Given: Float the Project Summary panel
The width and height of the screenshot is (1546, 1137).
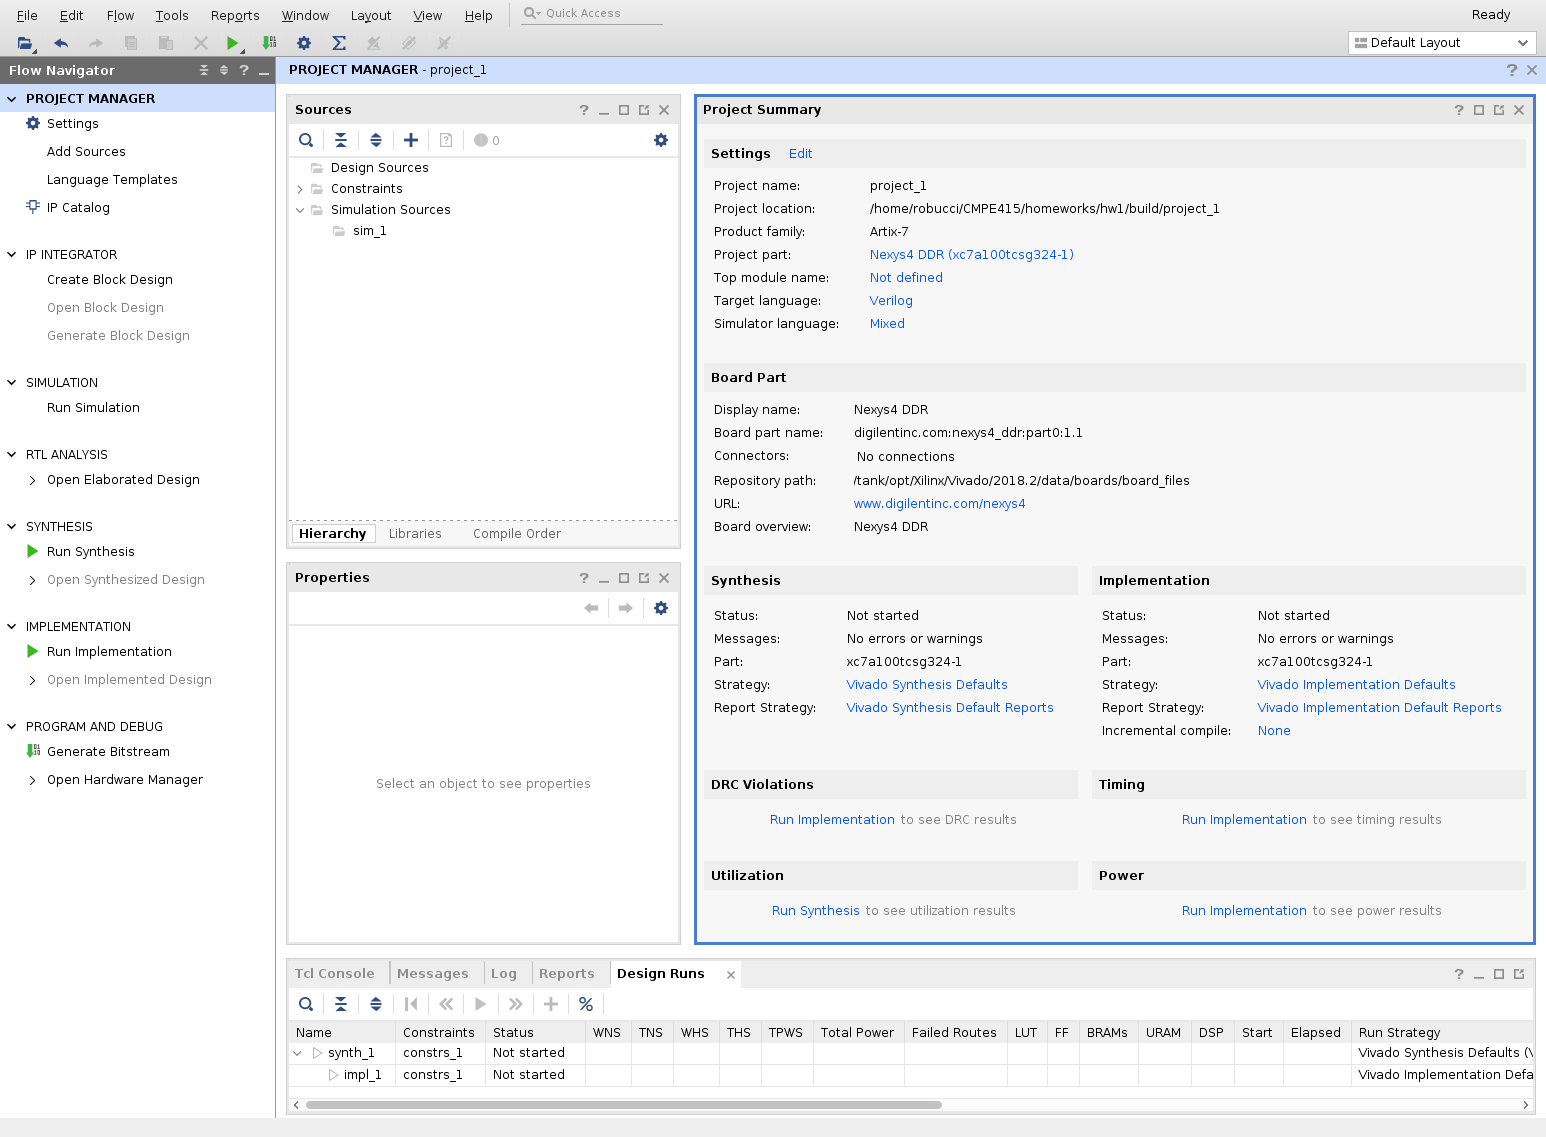Looking at the screenshot, I should tap(1499, 110).
